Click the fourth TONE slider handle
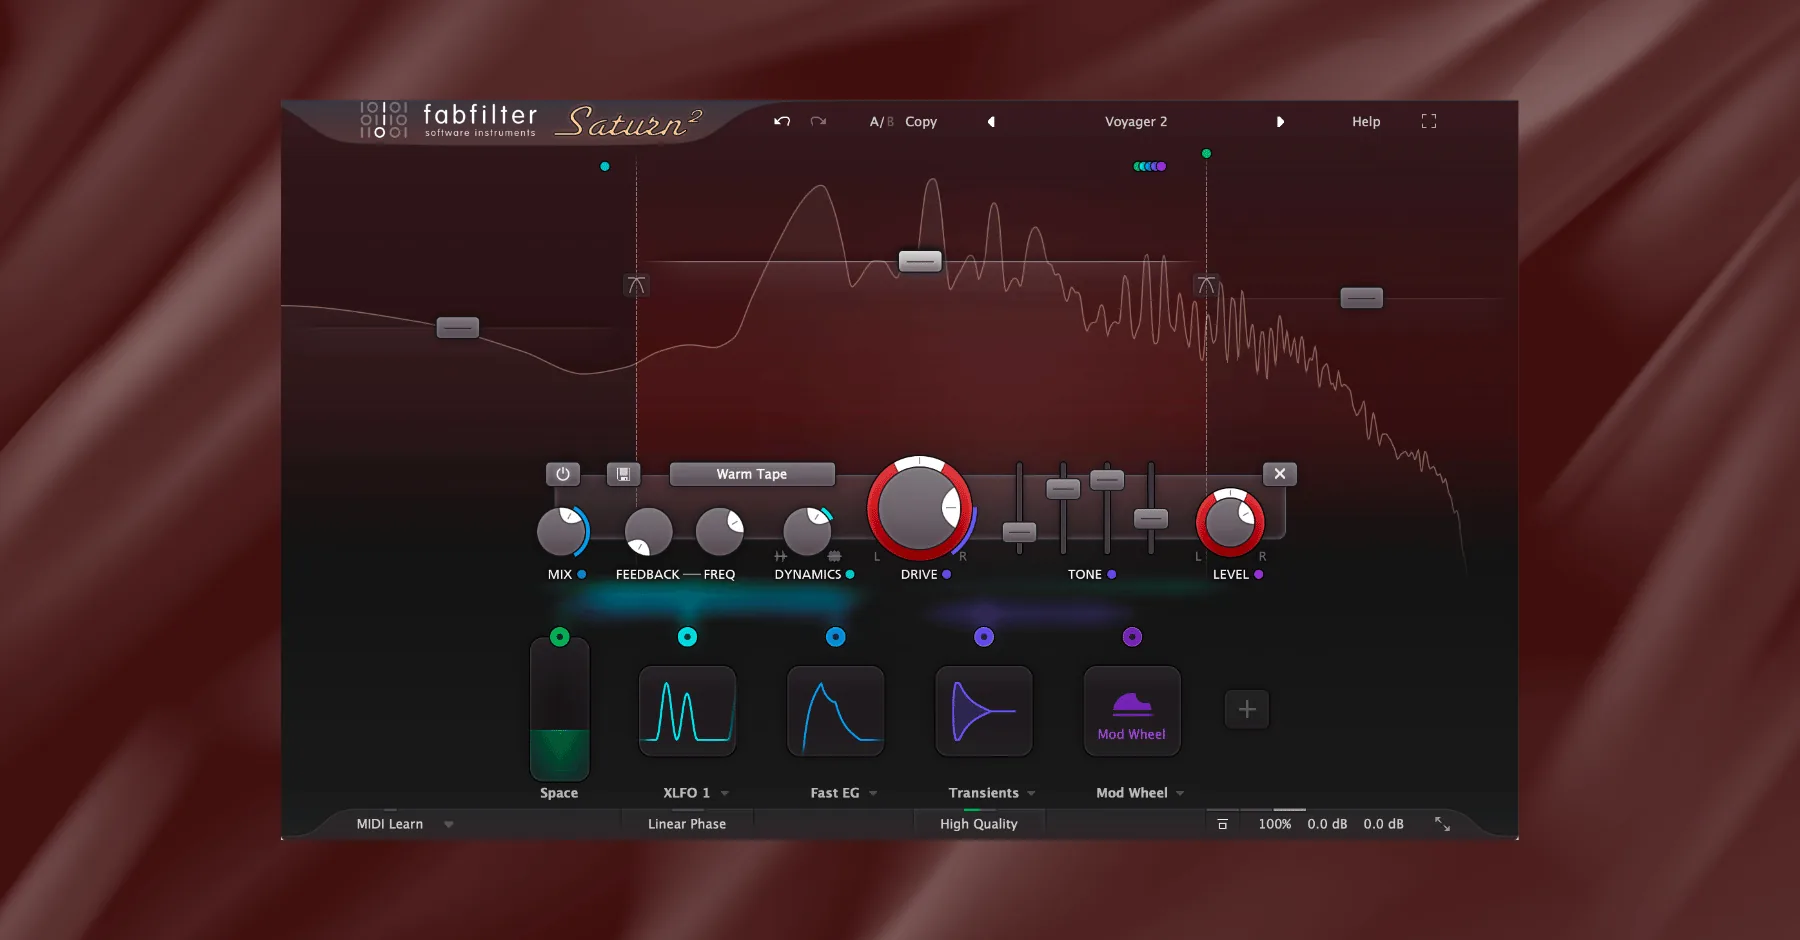Screen dimensions: 1800x940 coord(1151,518)
